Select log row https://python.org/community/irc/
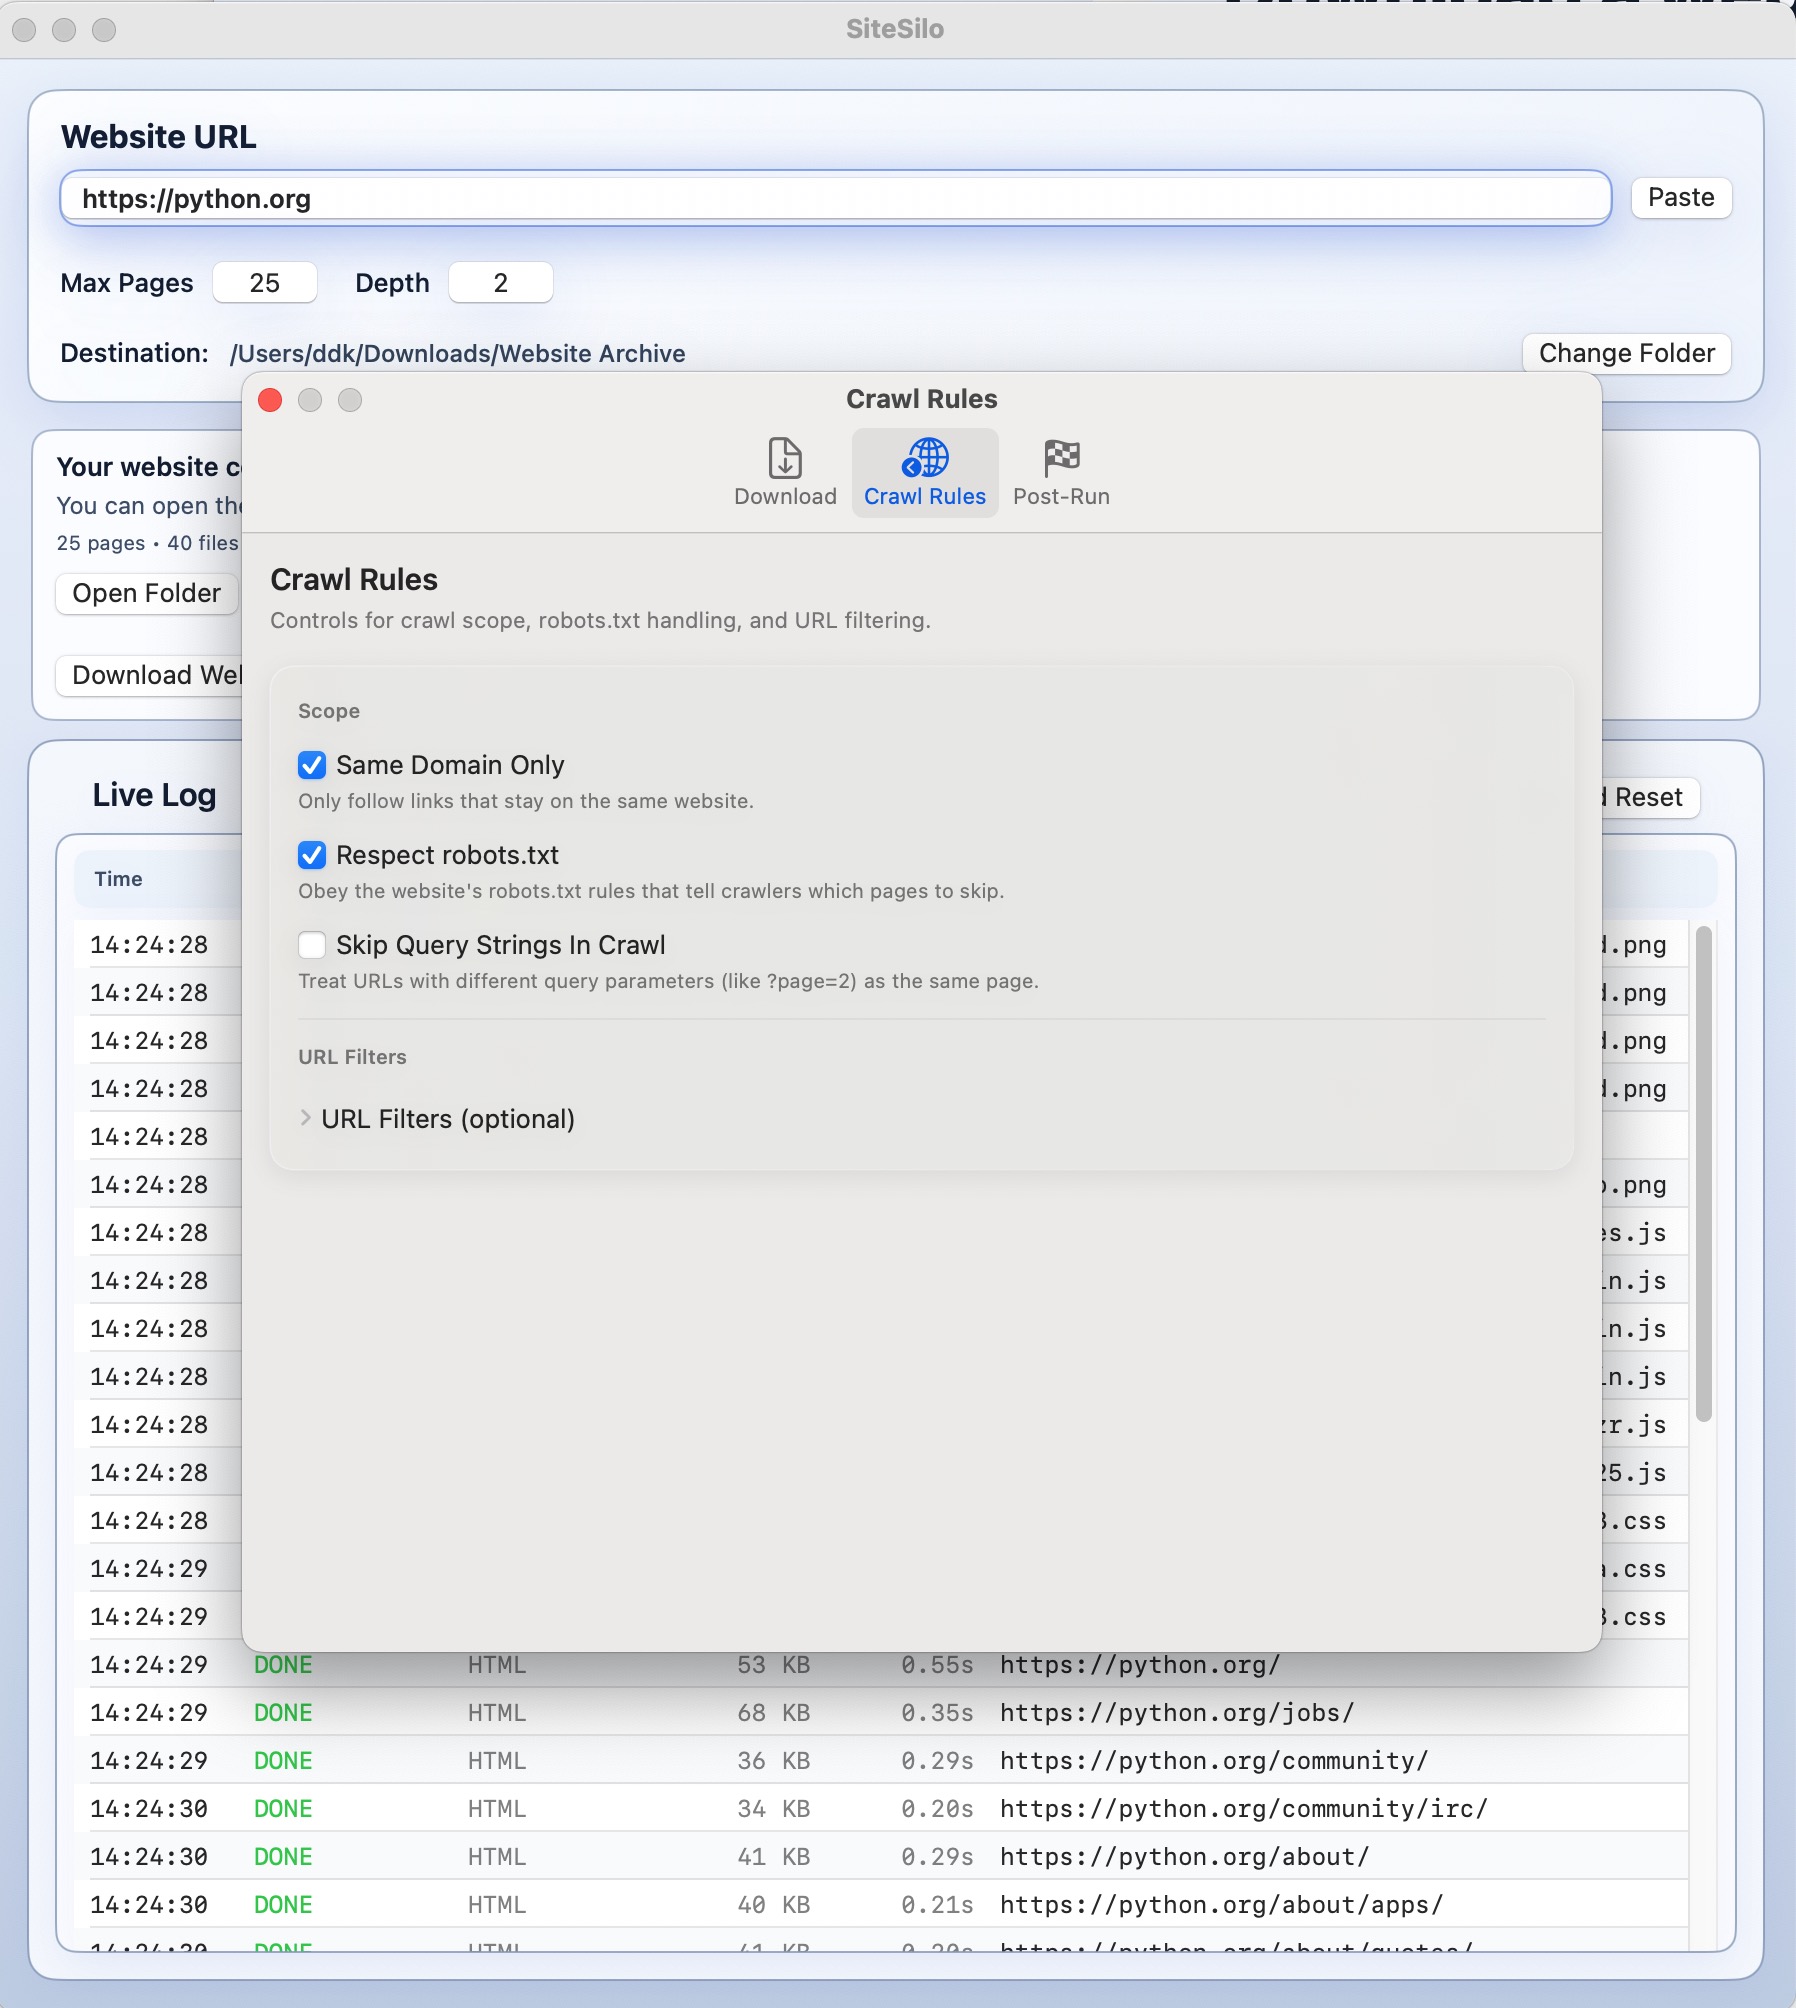This screenshot has height=2008, width=1796. [x=881, y=1808]
